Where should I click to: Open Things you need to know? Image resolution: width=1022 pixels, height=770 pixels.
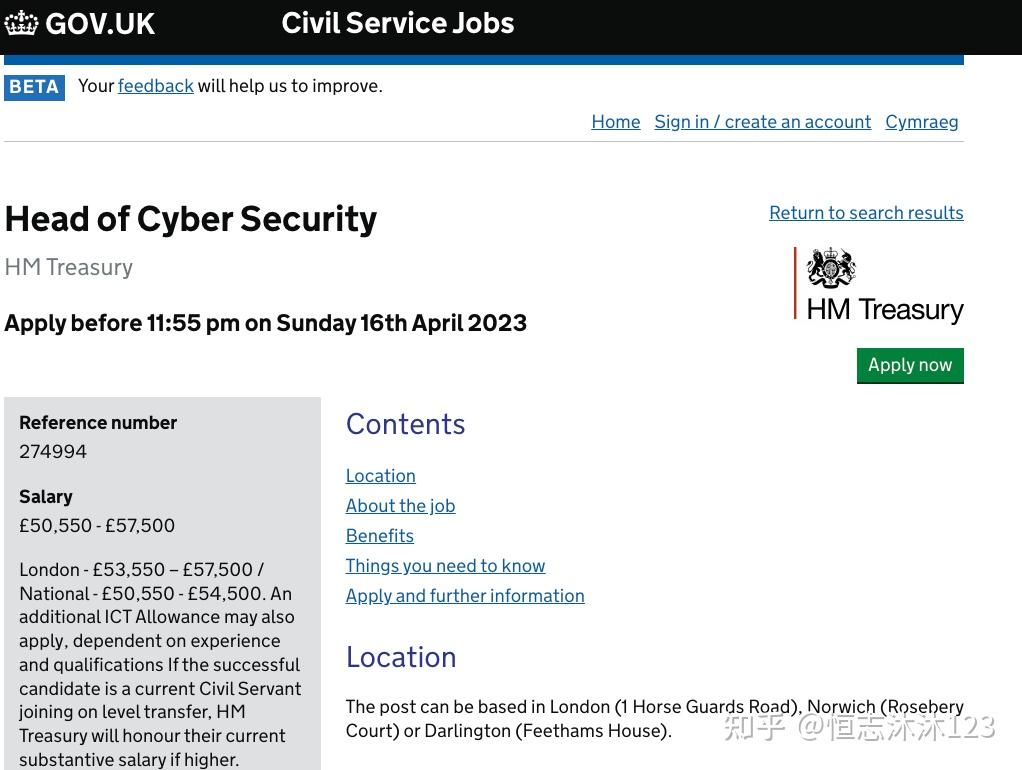coord(445,566)
